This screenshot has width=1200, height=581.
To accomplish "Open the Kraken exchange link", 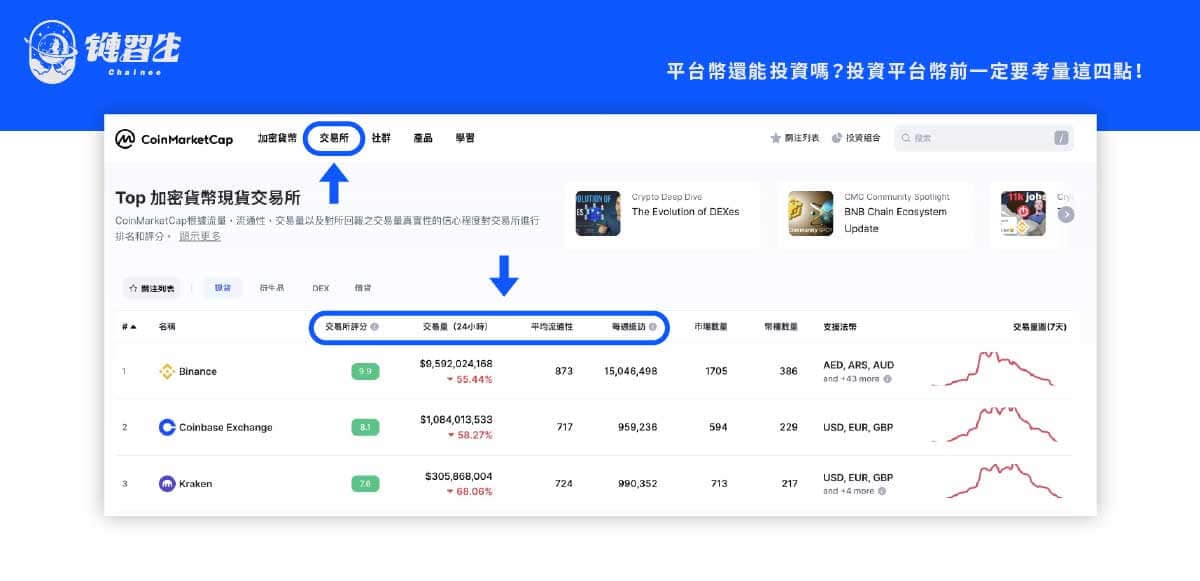I will pyautogui.click(x=195, y=484).
